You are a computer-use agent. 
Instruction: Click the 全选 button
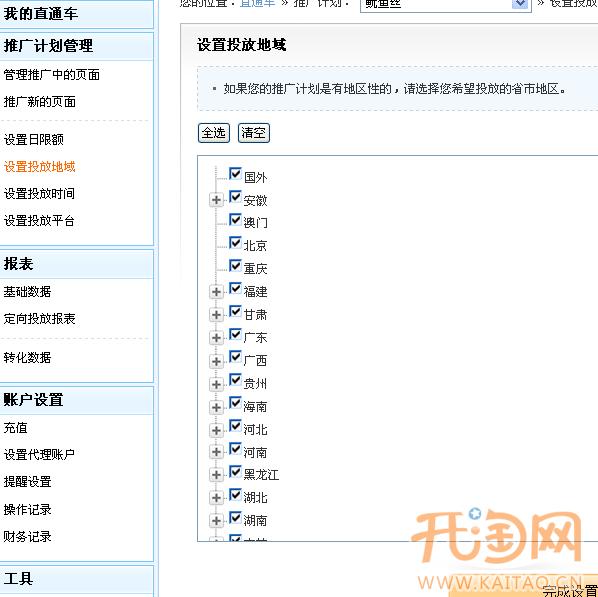pyautogui.click(x=214, y=133)
